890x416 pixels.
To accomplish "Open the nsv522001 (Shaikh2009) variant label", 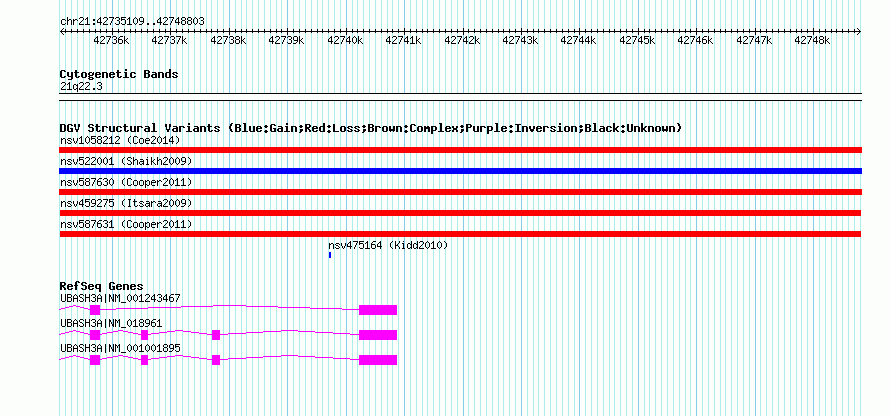I will click(126, 162).
